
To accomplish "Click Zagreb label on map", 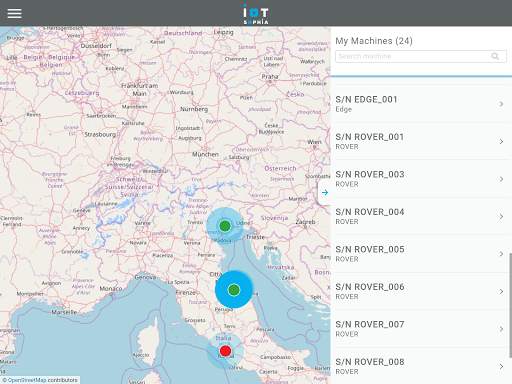I will 305,222.
